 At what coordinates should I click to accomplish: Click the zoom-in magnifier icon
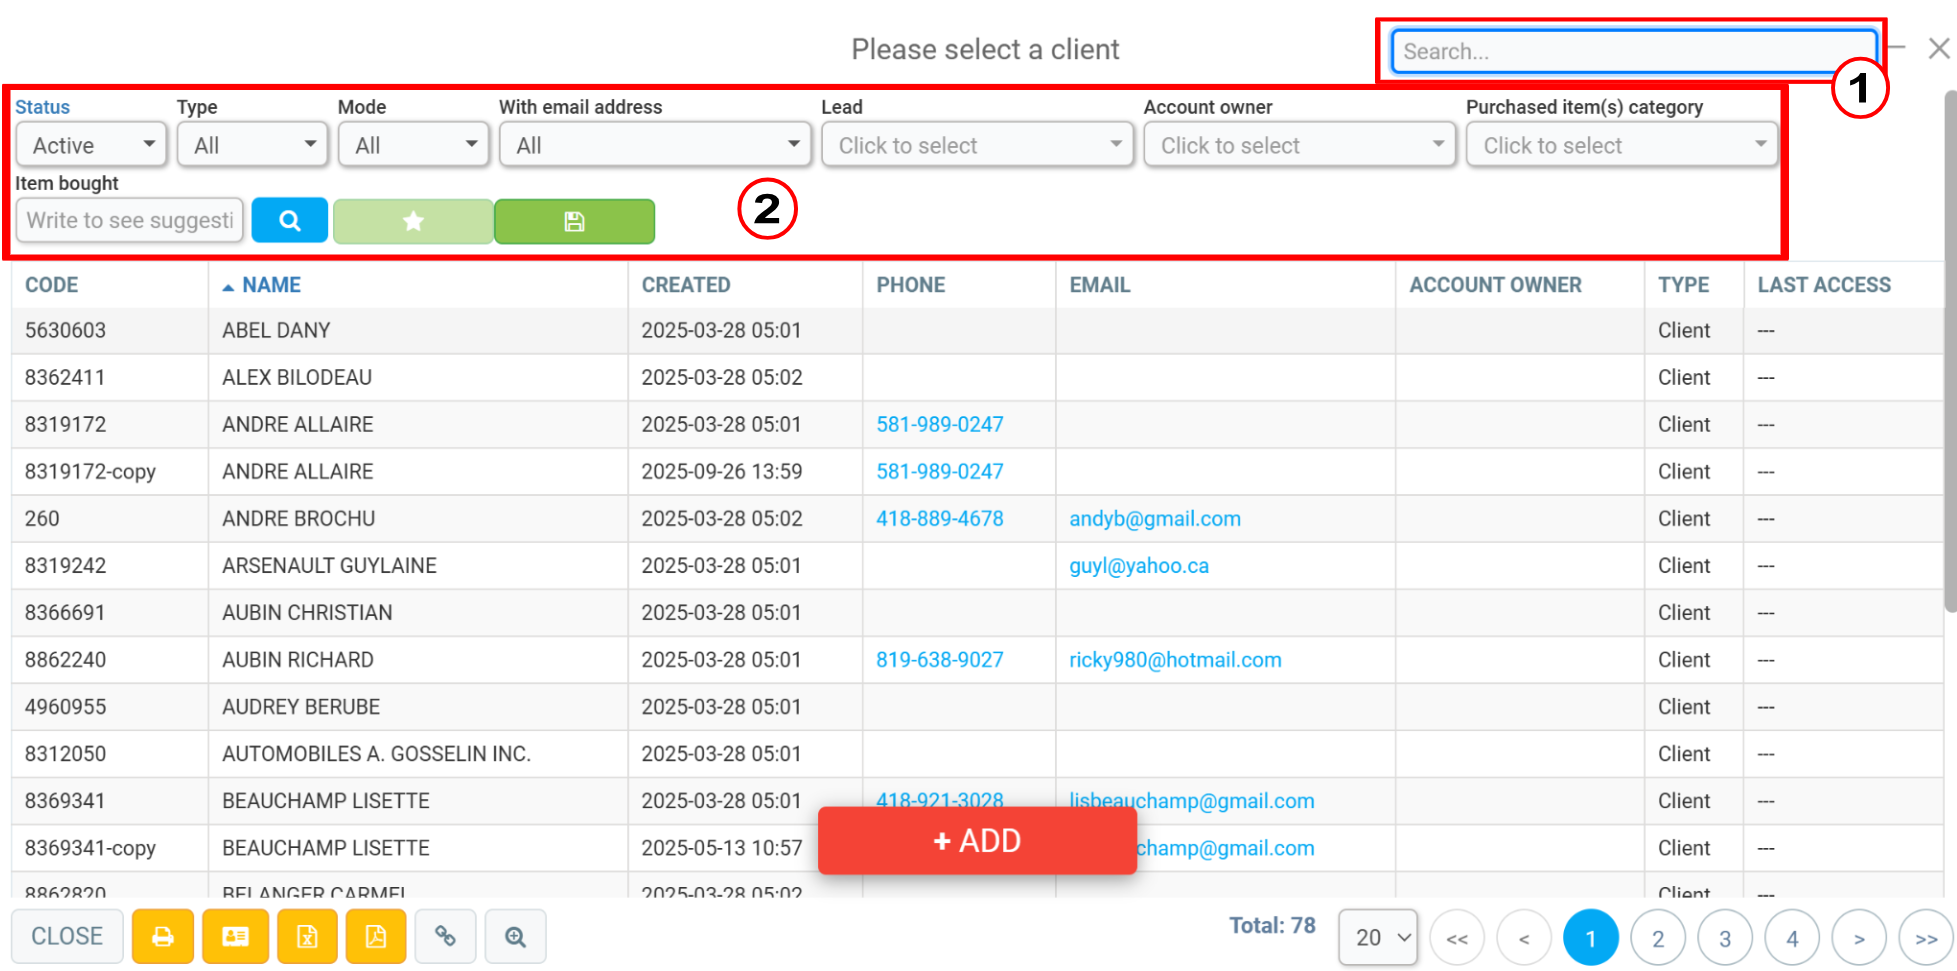click(515, 936)
